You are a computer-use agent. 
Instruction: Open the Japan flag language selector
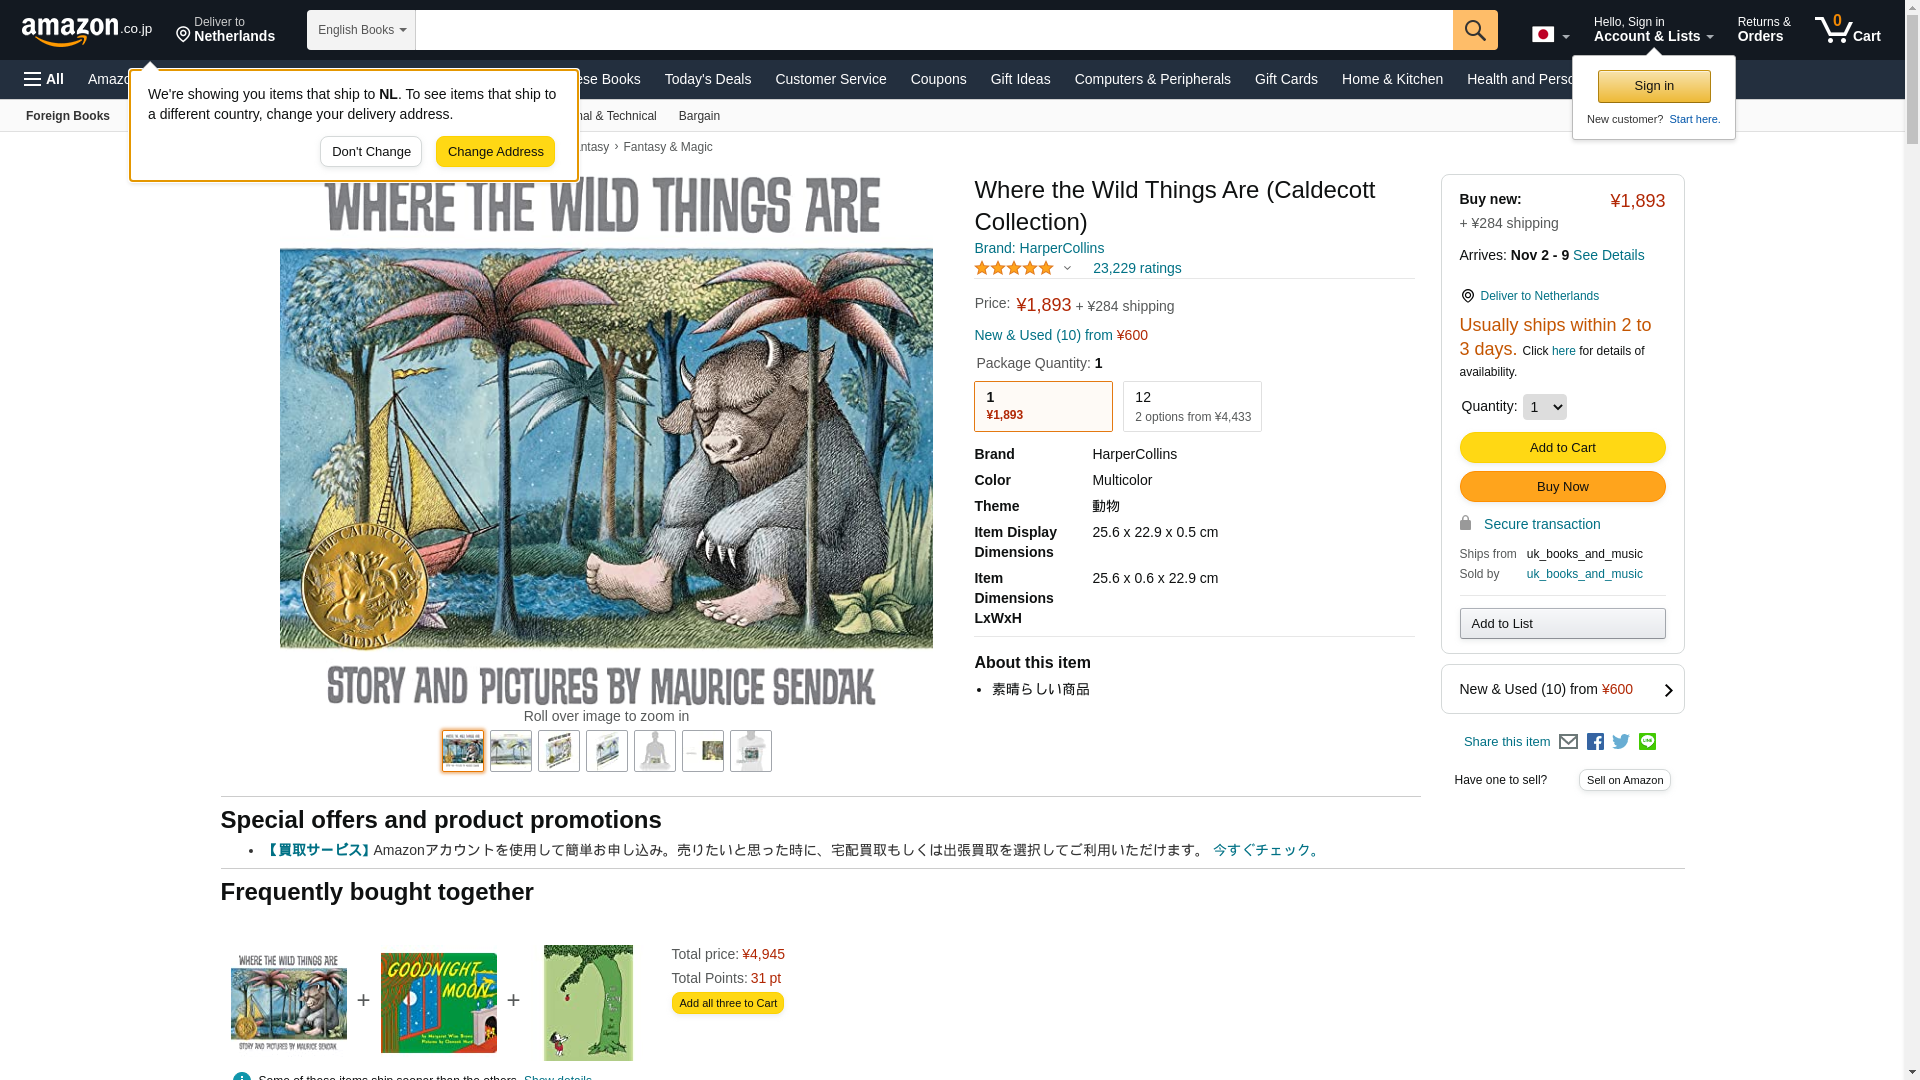click(x=1550, y=34)
